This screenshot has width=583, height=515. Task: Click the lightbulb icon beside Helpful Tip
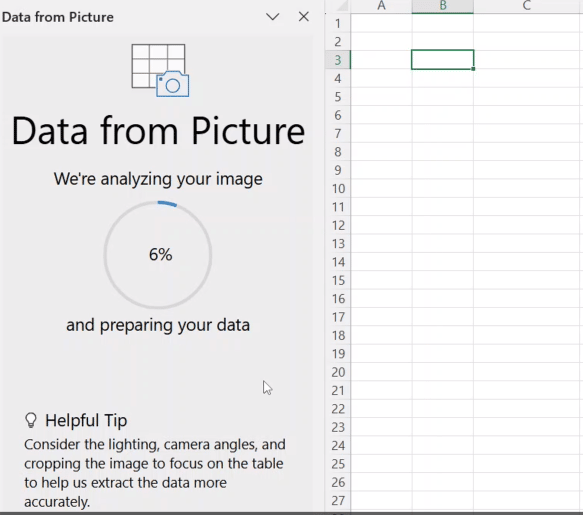[x=31, y=421]
